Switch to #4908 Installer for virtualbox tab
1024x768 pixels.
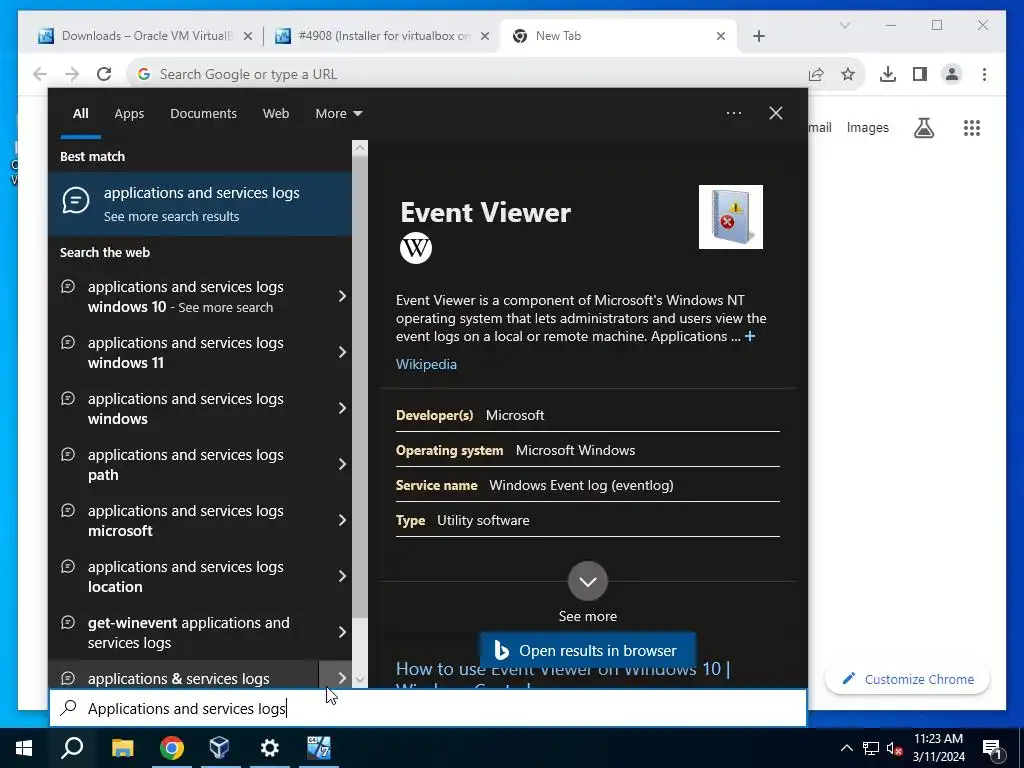[x=382, y=36]
